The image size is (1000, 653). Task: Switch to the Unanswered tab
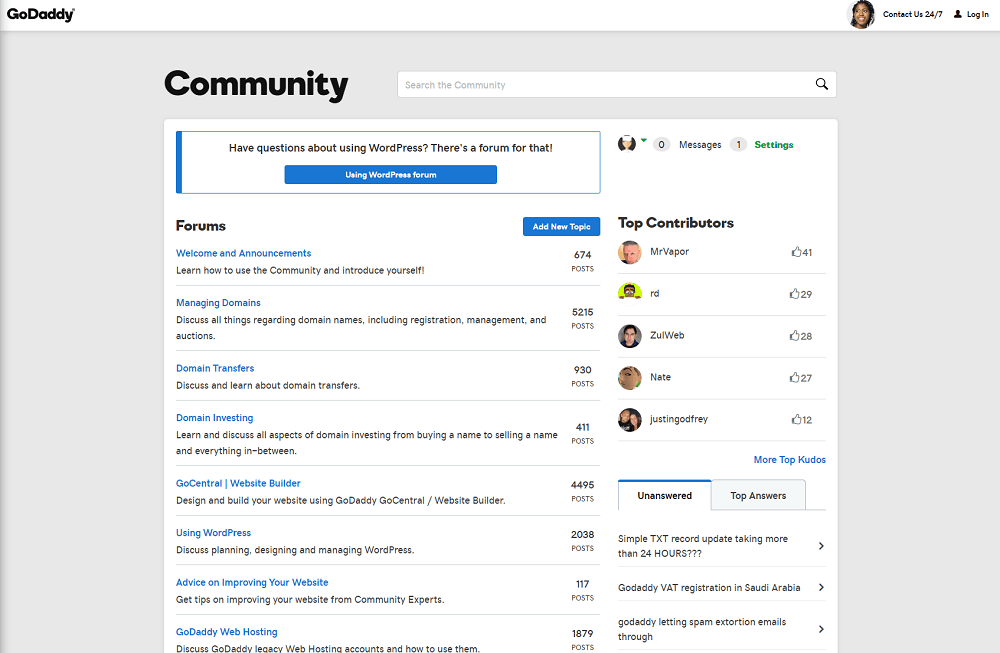tap(665, 495)
